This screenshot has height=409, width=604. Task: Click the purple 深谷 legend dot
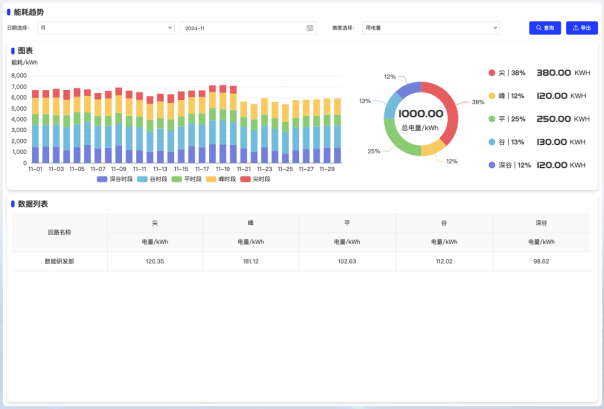(x=492, y=164)
